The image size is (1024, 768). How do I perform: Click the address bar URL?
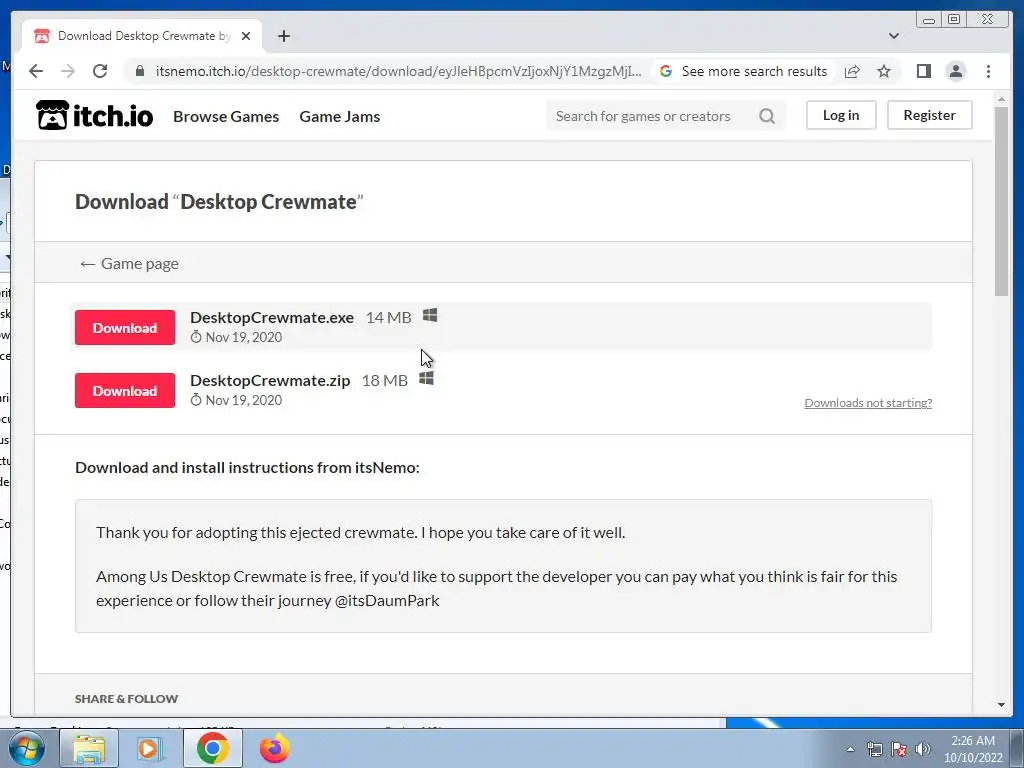398,71
